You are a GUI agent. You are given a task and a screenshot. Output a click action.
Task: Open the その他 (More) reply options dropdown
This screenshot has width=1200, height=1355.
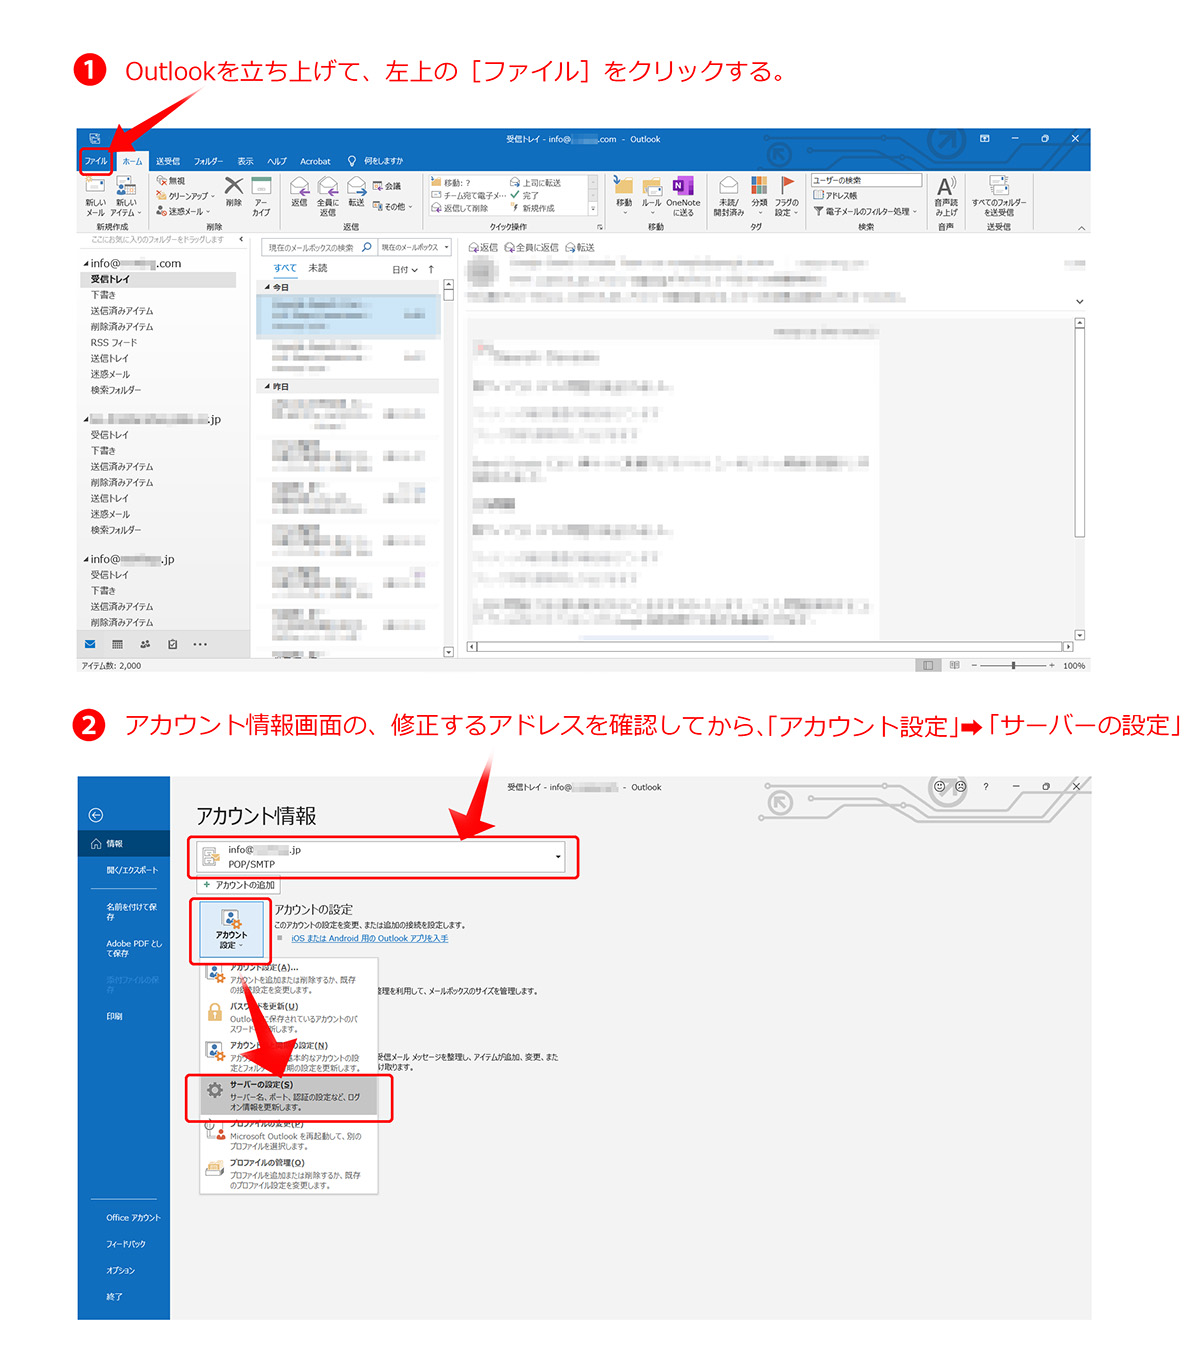pos(393,207)
